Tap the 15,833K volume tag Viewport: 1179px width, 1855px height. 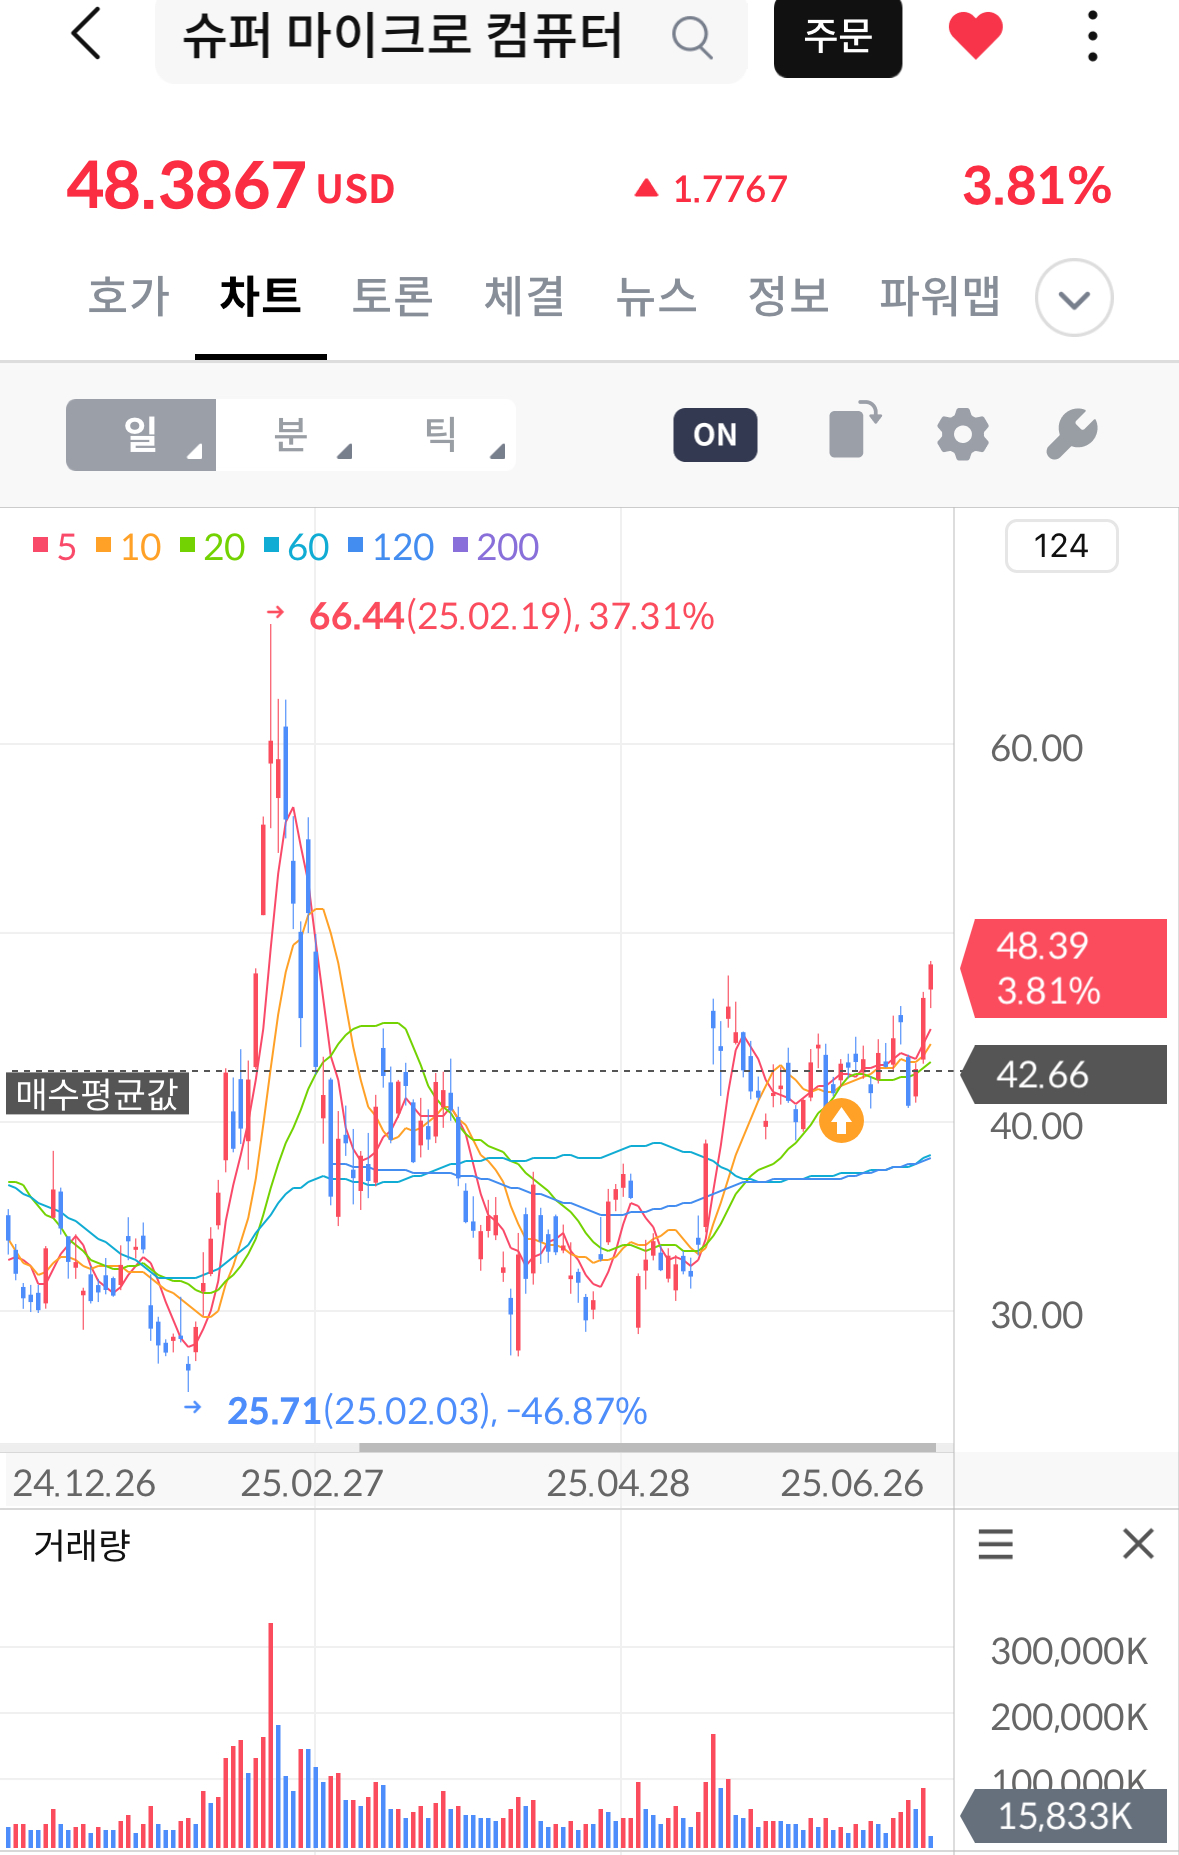coord(1064,1816)
